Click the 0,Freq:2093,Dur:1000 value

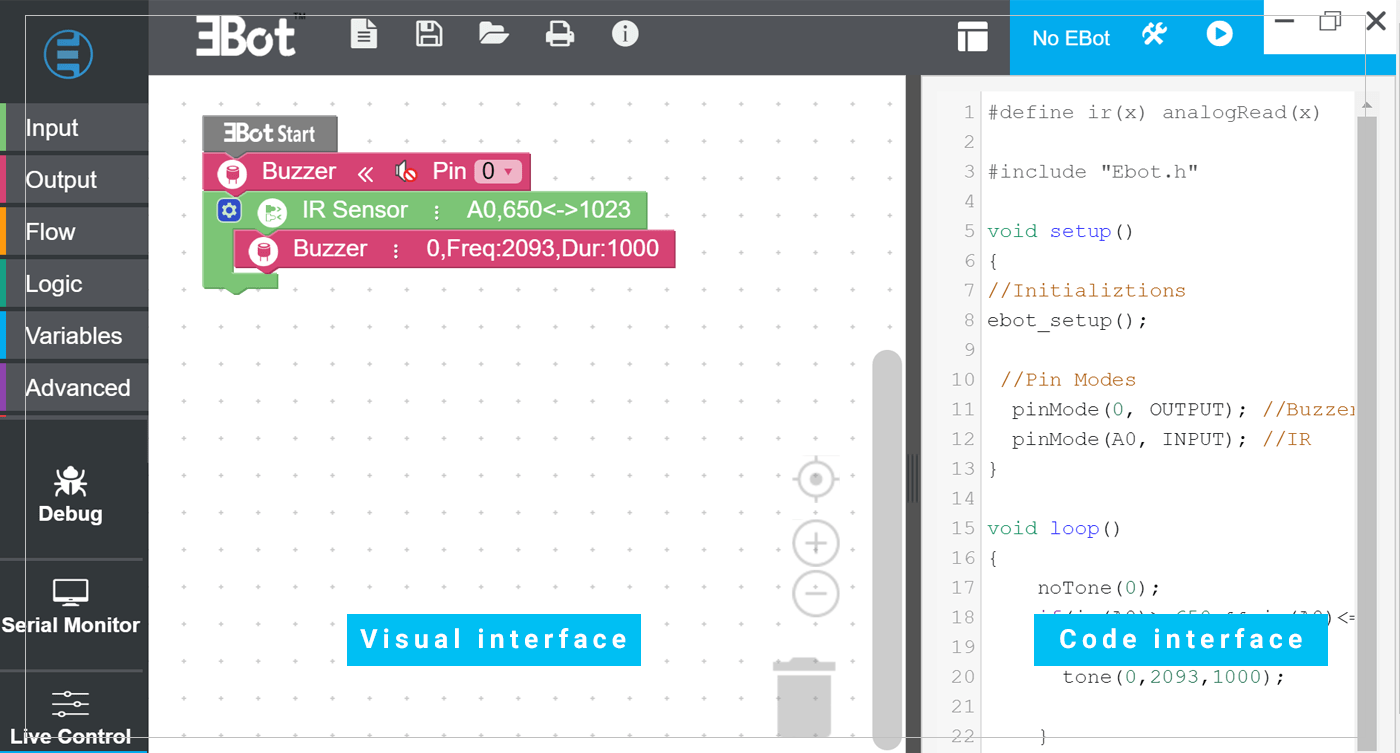[x=543, y=249]
